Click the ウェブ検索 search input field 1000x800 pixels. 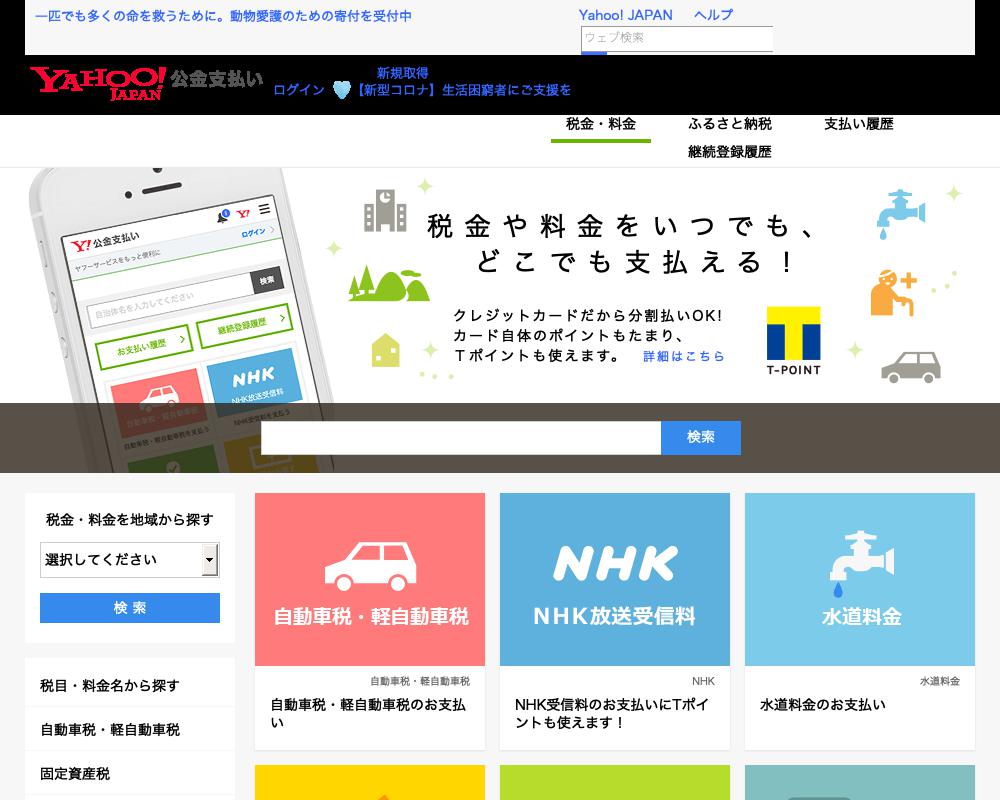[x=677, y=39]
